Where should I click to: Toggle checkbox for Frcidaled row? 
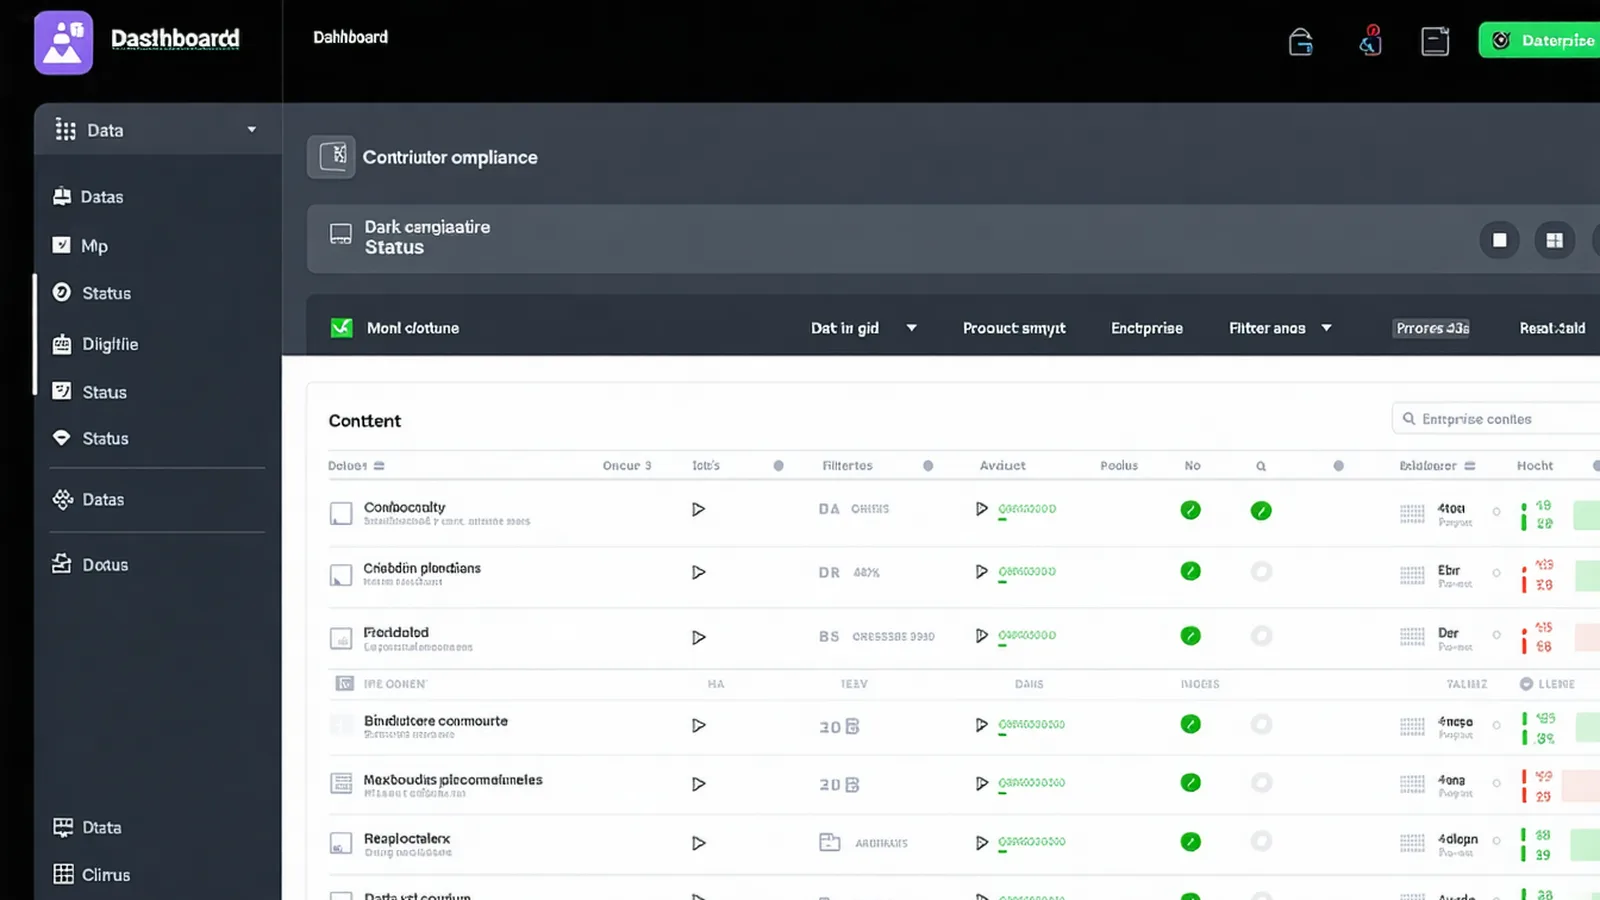(341, 638)
